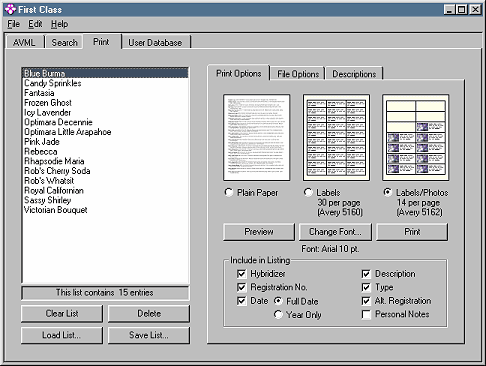The width and height of the screenshot is (486, 366).
Task: Click the 'This list contains 15 entries' status
Action: (105, 293)
